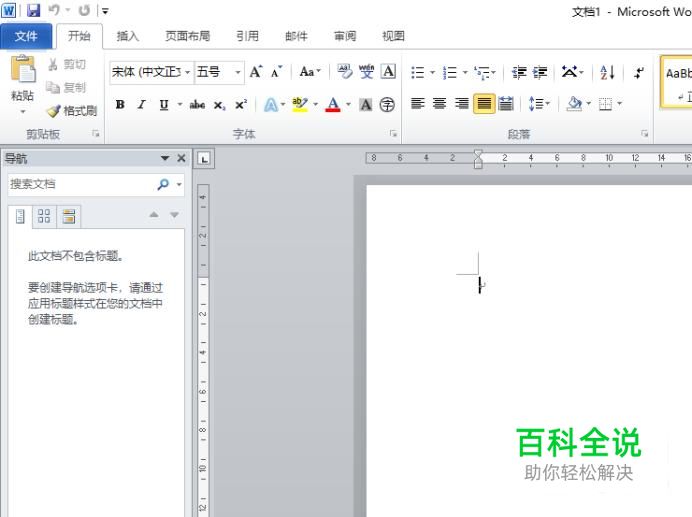Go to previous heading with the up arrow

(x=154, y=215)
